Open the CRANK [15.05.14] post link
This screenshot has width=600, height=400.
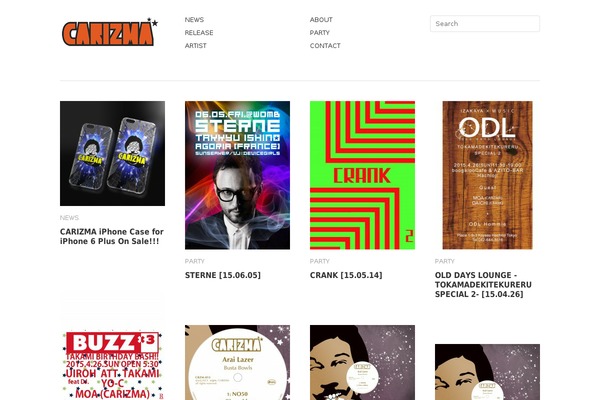pyautogui.click(x=346, y=275)
